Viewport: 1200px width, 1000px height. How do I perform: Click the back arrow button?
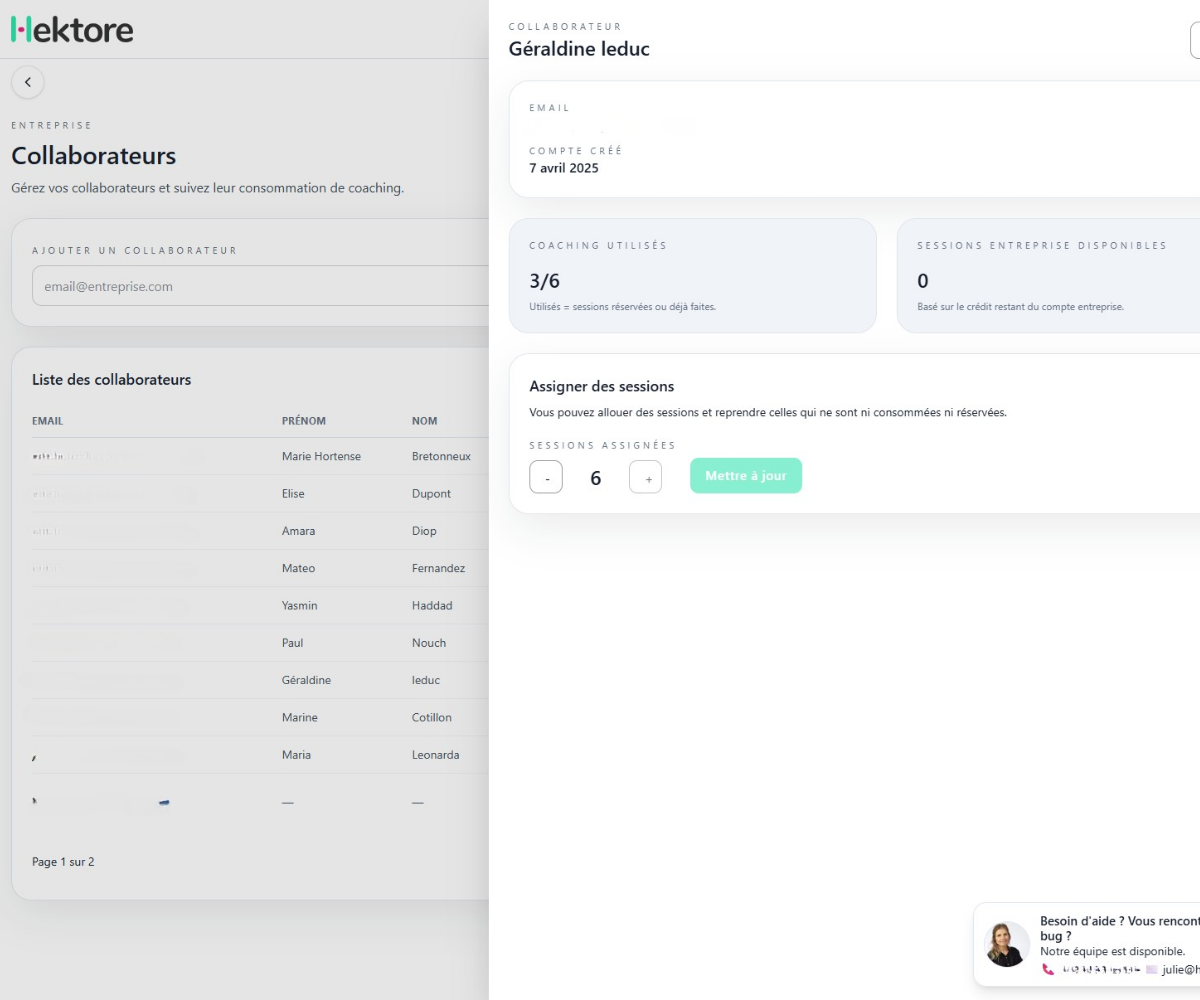[x=27, y=82]
